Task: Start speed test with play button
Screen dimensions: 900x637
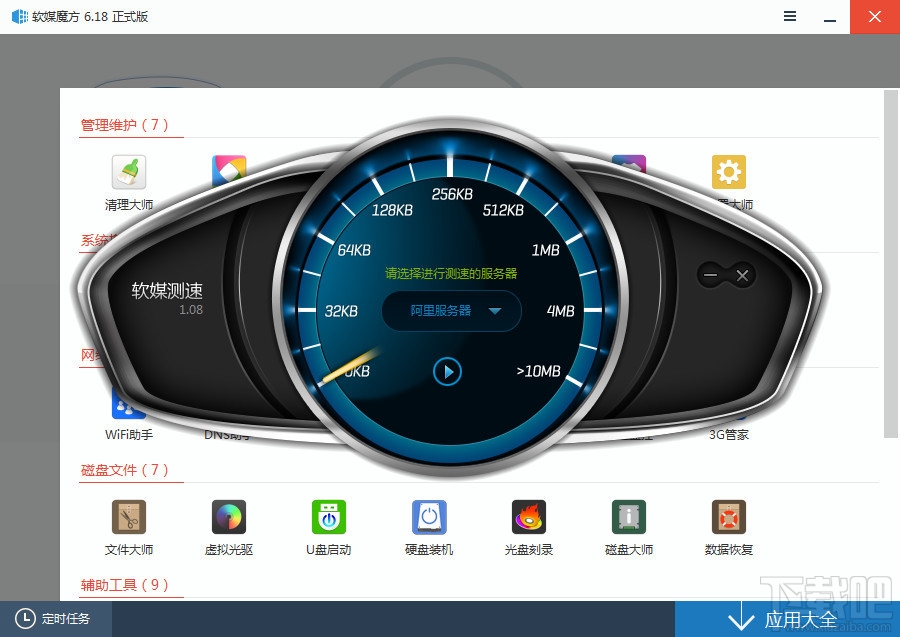Action: (447, 372)
